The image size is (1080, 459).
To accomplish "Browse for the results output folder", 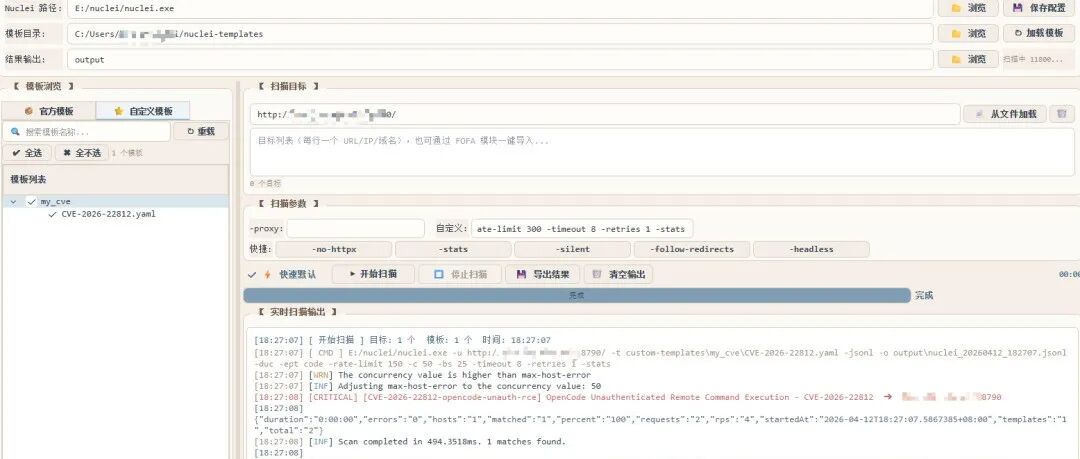I will [x=968, y=59].
